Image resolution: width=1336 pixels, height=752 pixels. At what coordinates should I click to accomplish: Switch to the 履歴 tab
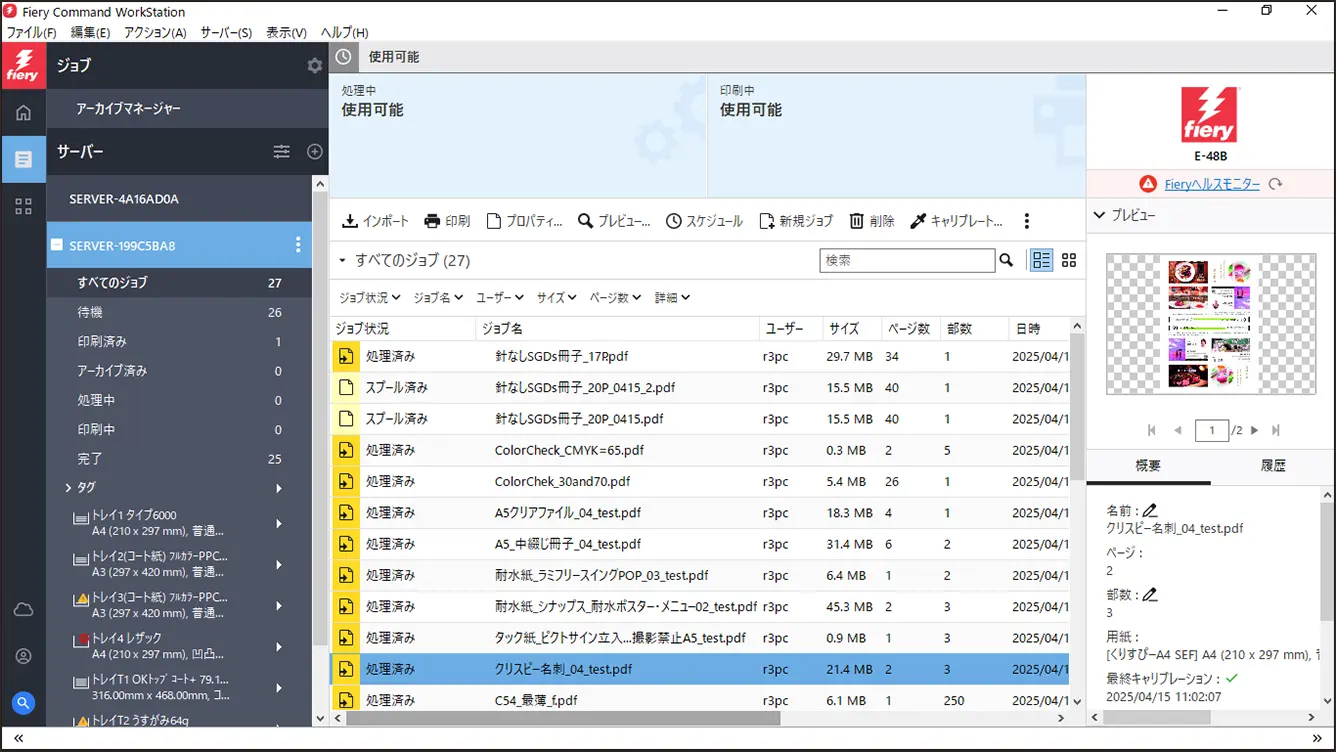point(1272,466)
